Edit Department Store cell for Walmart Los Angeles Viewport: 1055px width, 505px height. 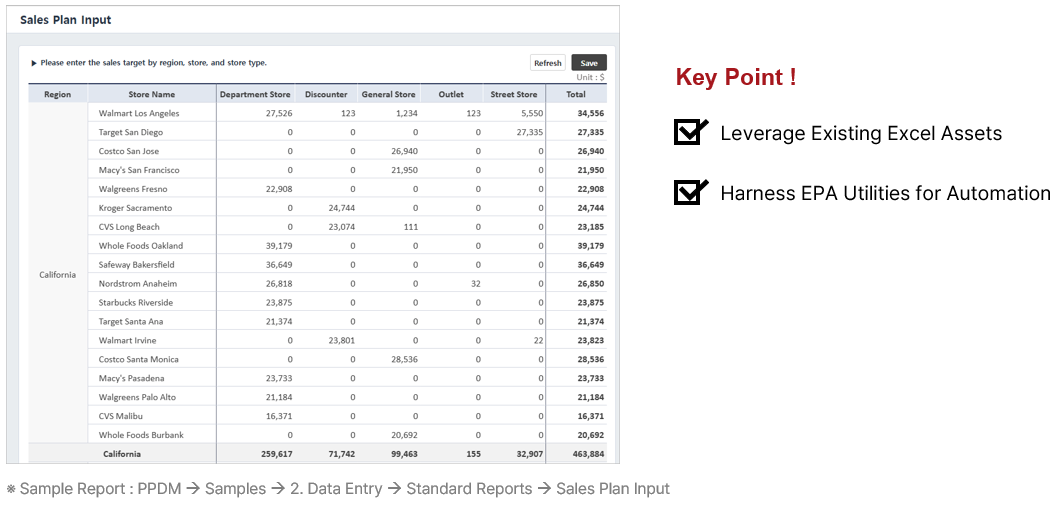[256, 114]
